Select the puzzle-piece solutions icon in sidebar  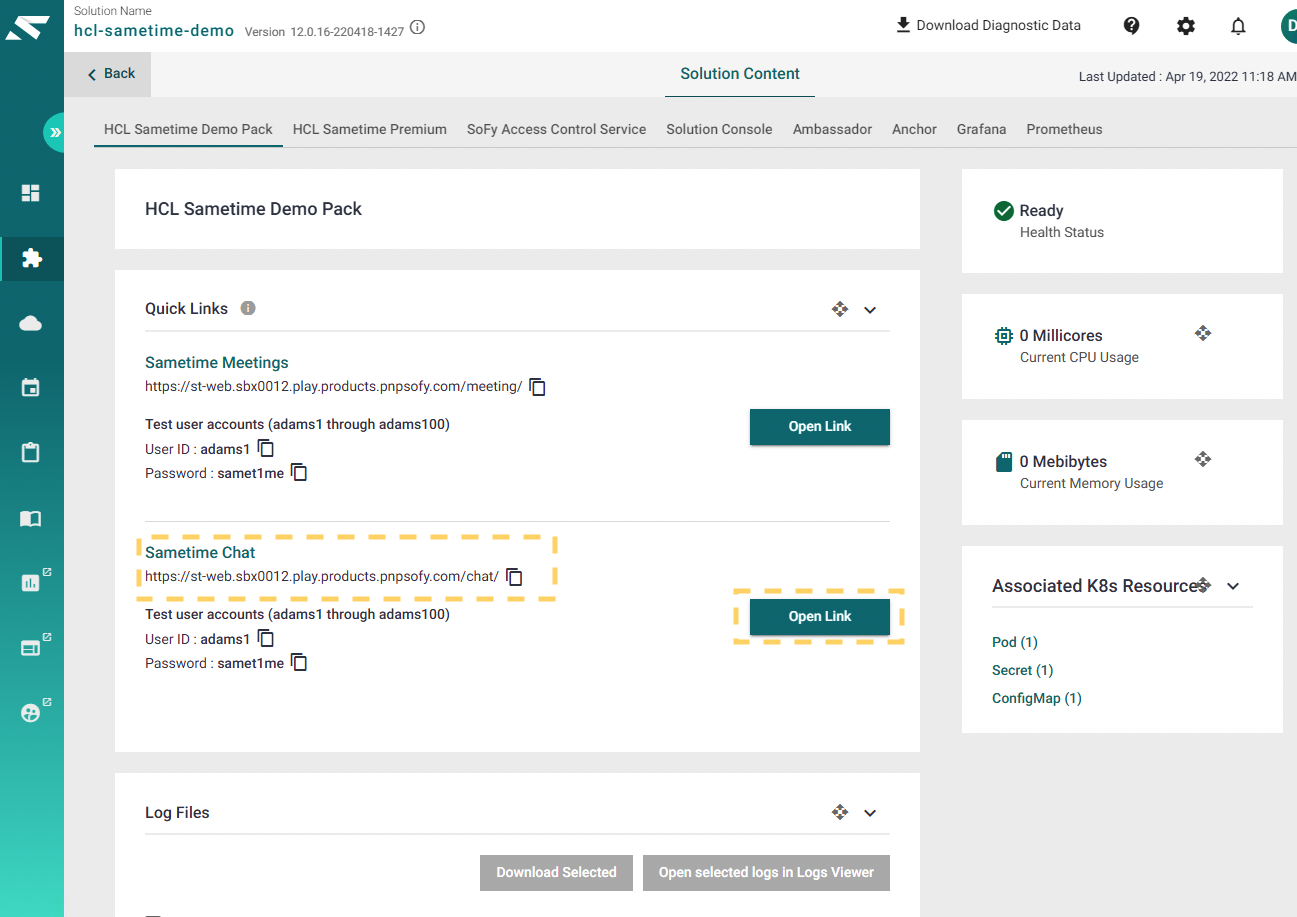[x=31, y=259]
